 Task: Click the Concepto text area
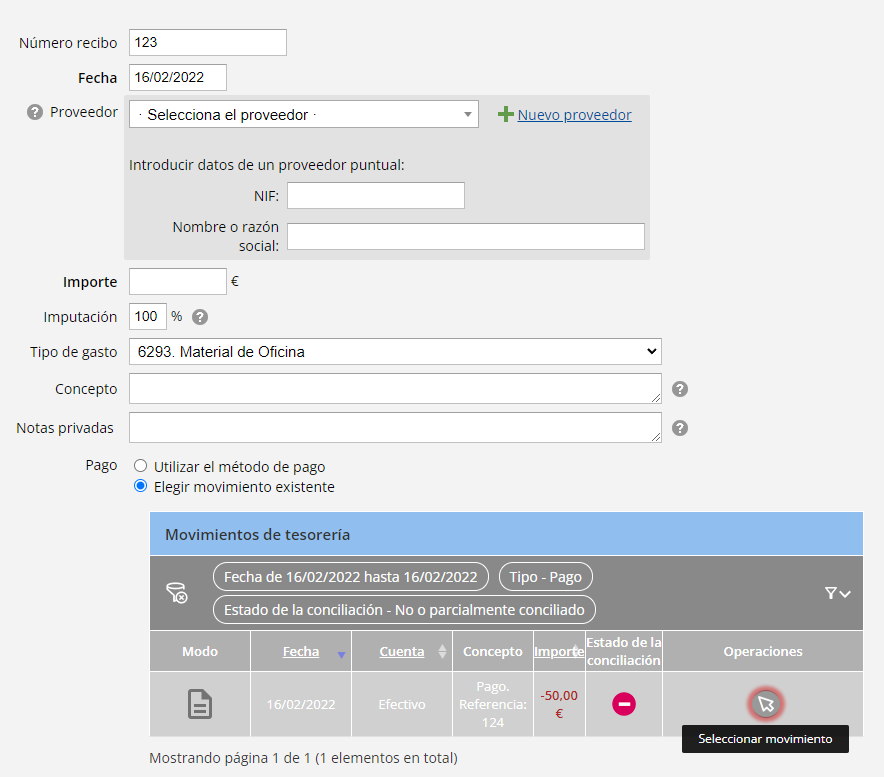(x=395, y=388)
